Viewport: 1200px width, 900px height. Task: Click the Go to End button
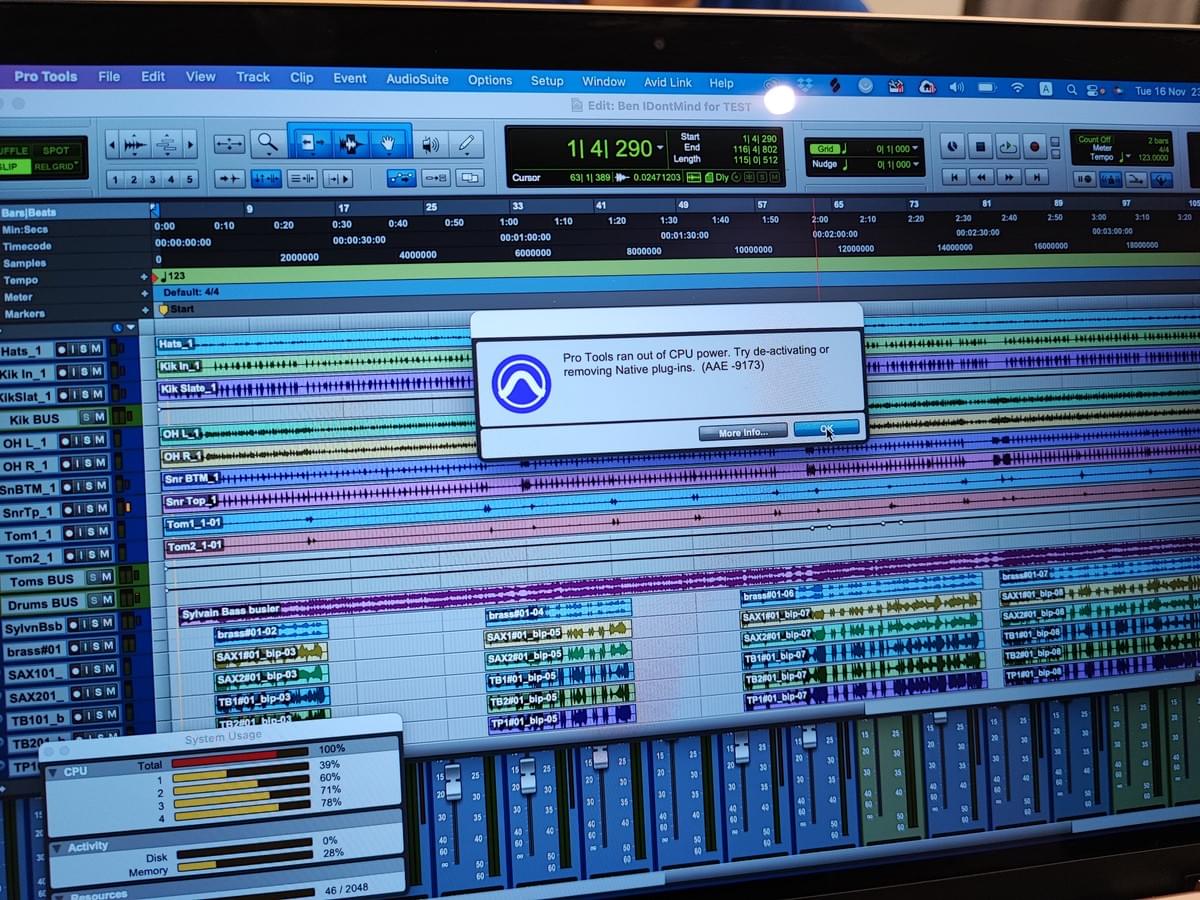(x=1037, y=178)
